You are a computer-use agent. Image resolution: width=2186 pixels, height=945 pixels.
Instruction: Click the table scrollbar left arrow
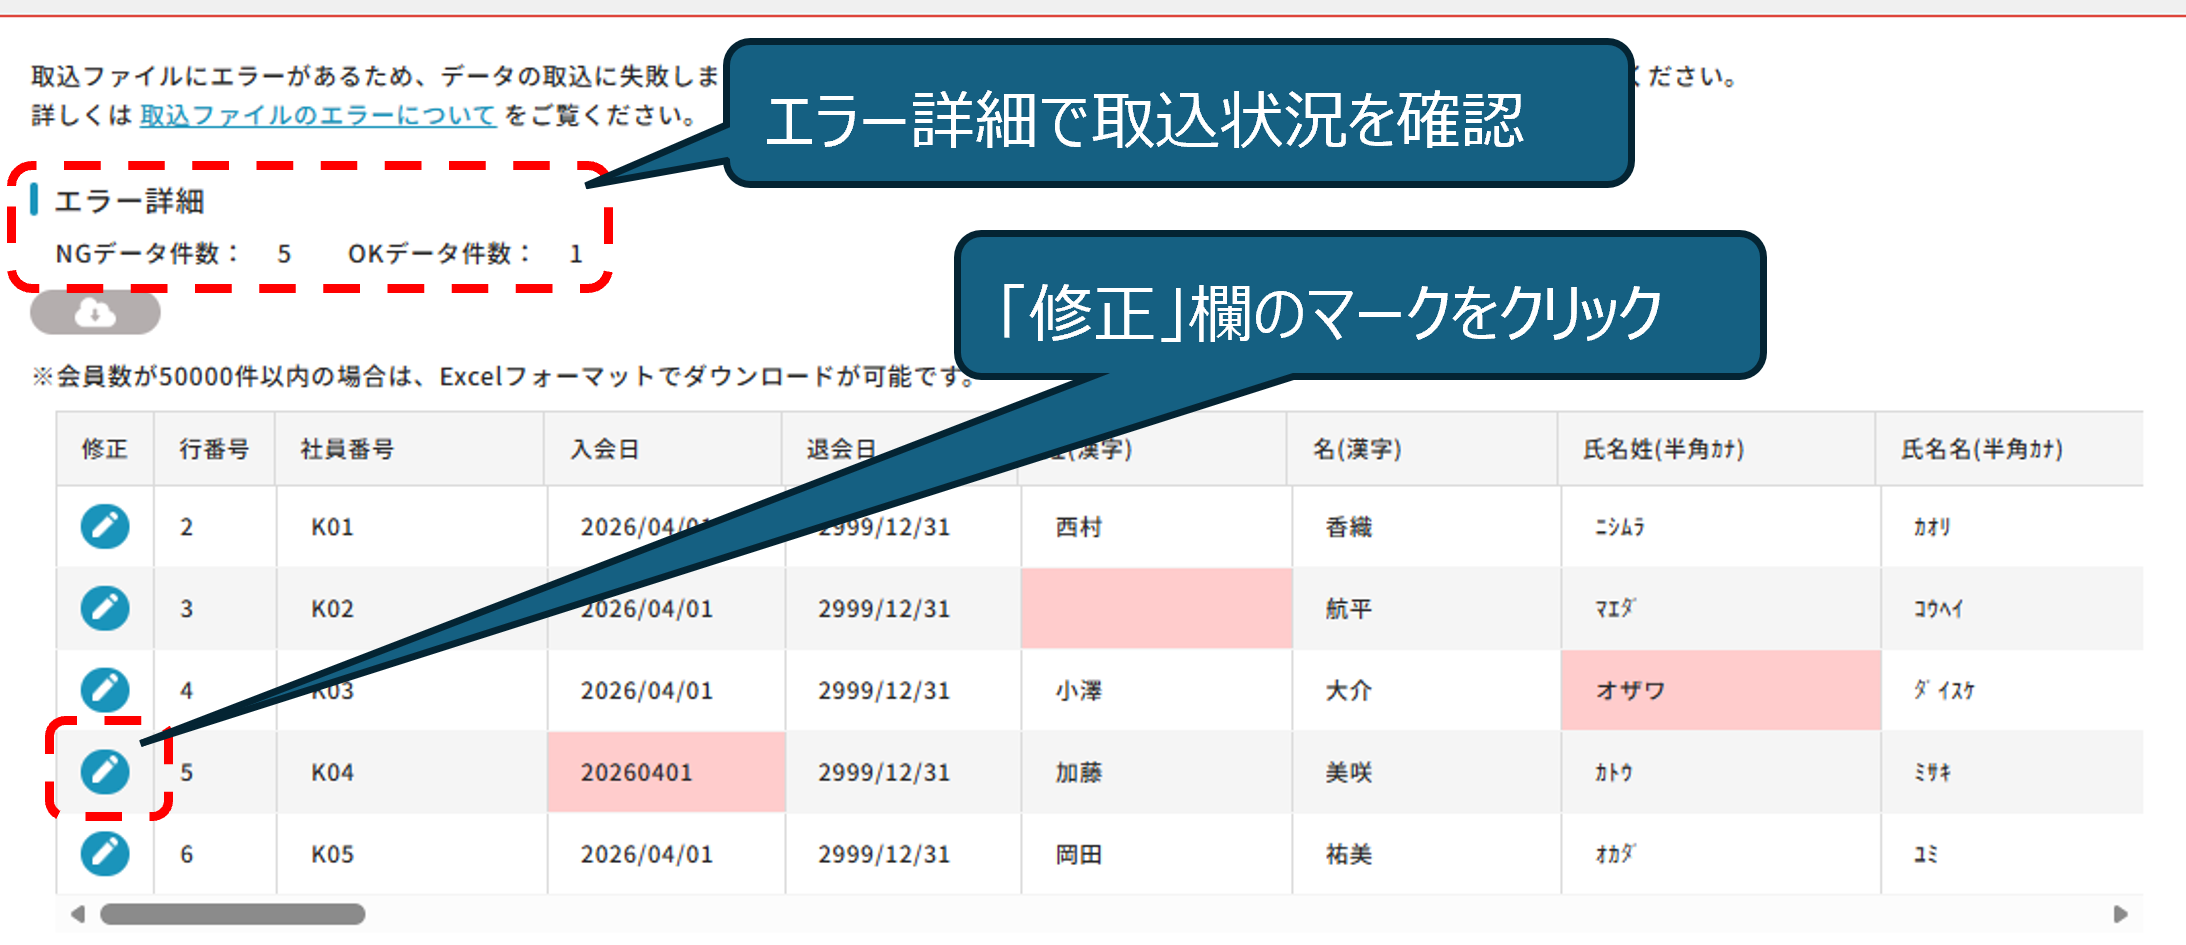78,914
